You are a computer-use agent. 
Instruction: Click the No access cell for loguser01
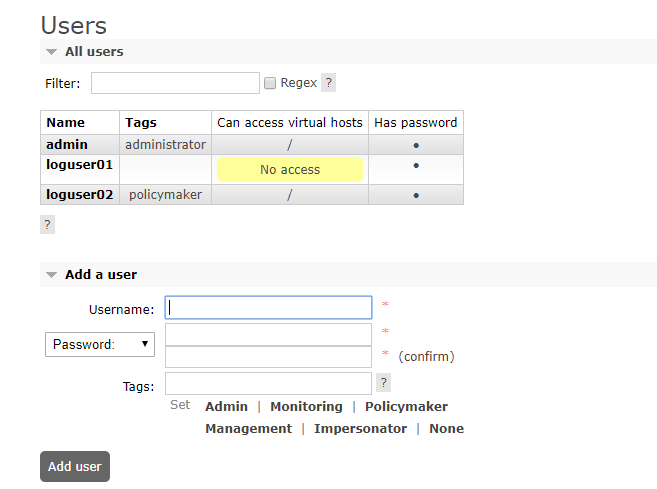click(290, 170)
